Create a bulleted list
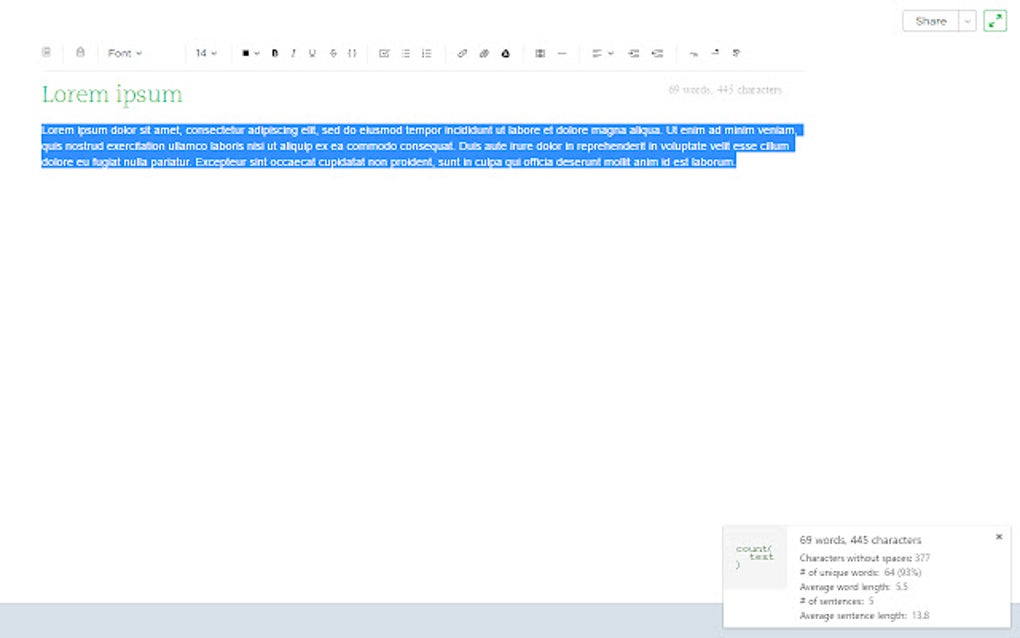The image size is (1020, 638). click(404, 53)
